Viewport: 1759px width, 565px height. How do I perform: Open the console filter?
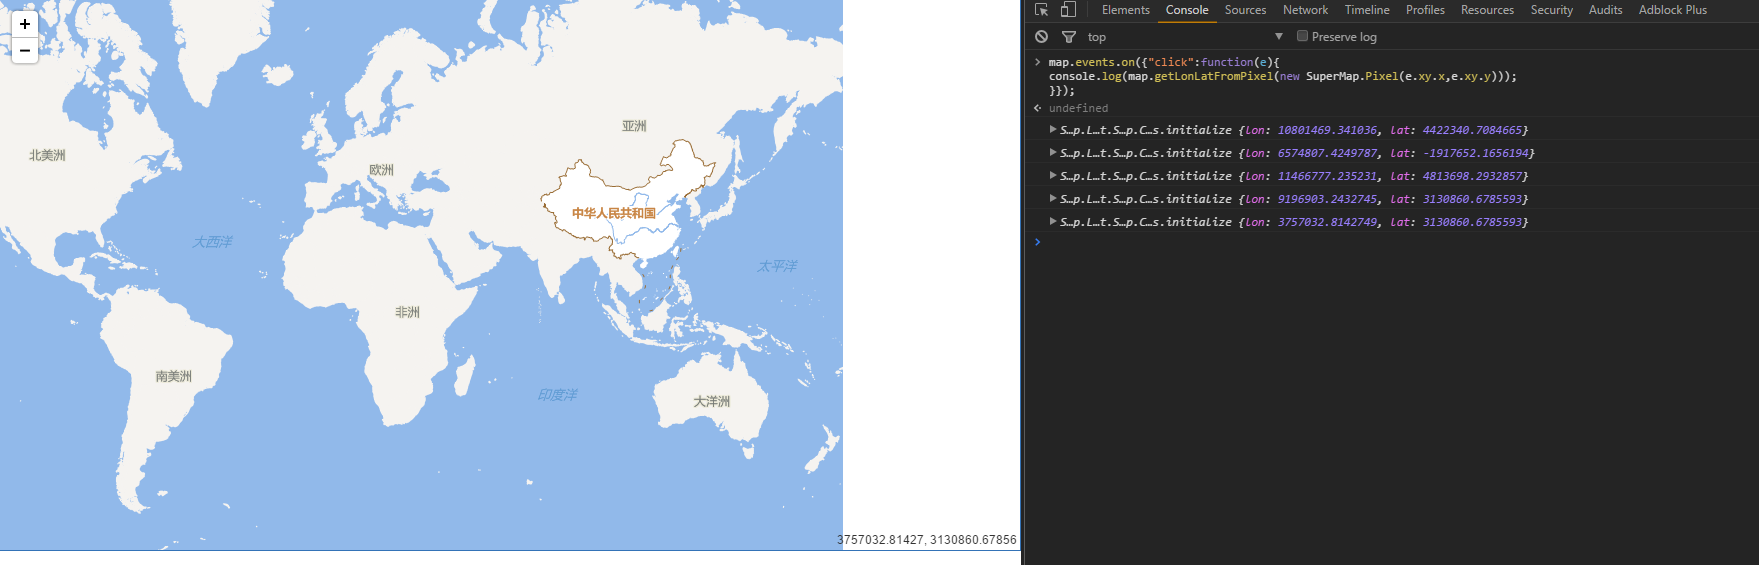[x=1069, y=37]
